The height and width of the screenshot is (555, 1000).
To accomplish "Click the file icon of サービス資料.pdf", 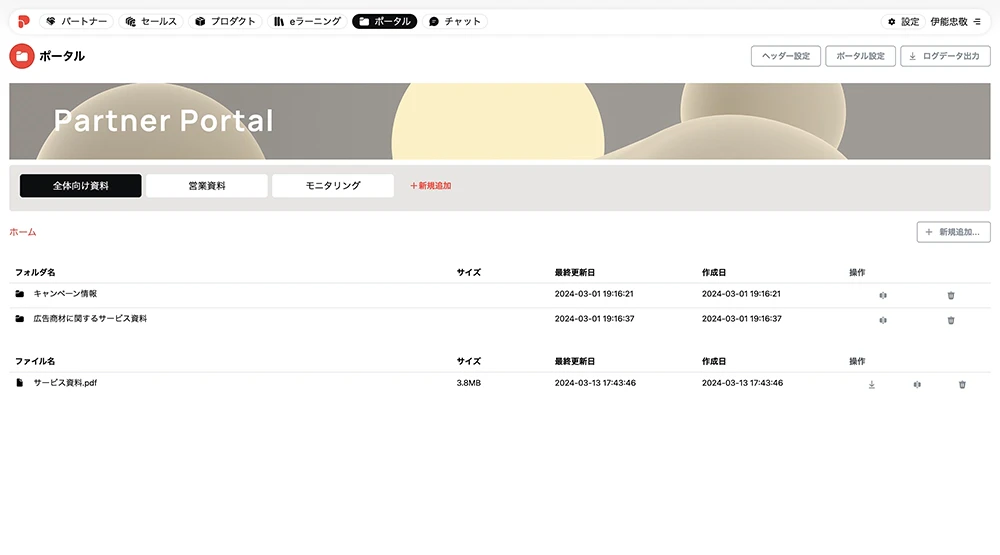I will tap(20, 383).
